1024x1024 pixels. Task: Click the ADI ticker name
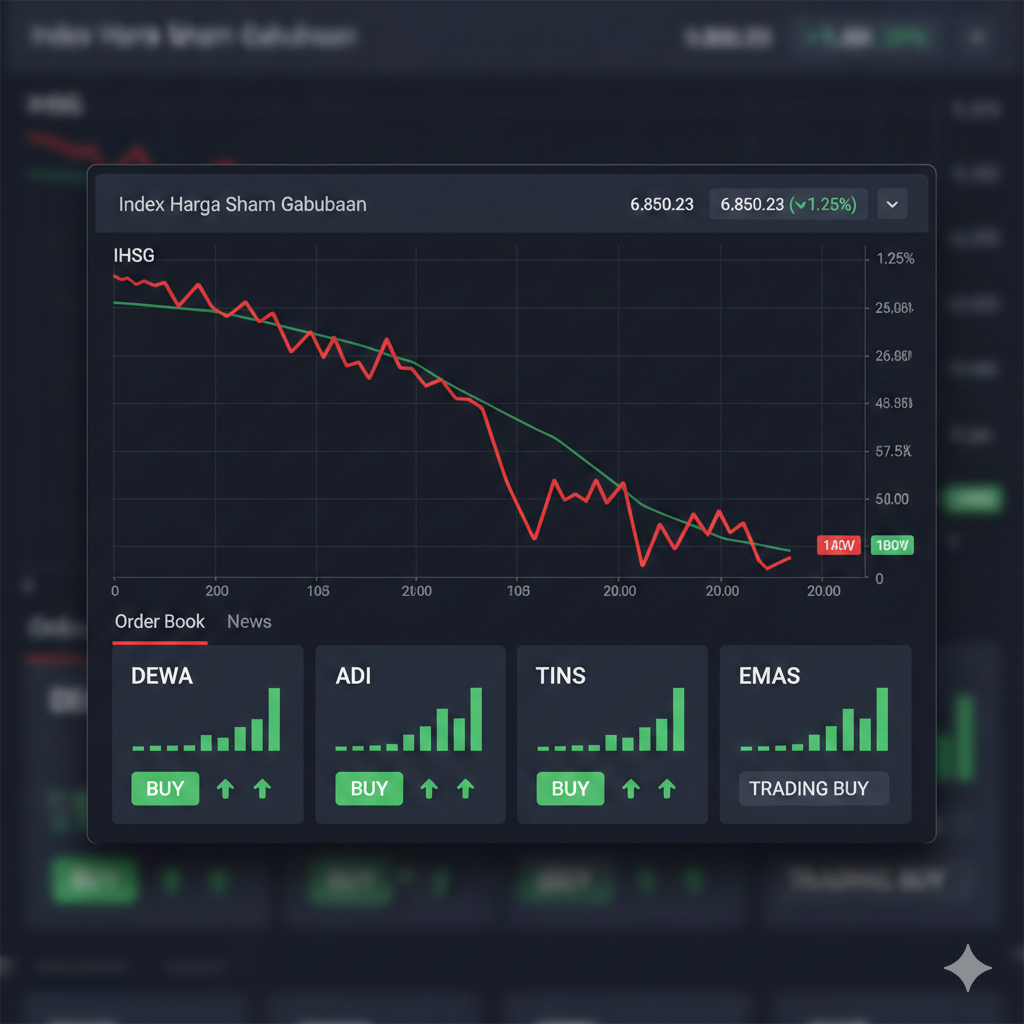coord(353,676)
